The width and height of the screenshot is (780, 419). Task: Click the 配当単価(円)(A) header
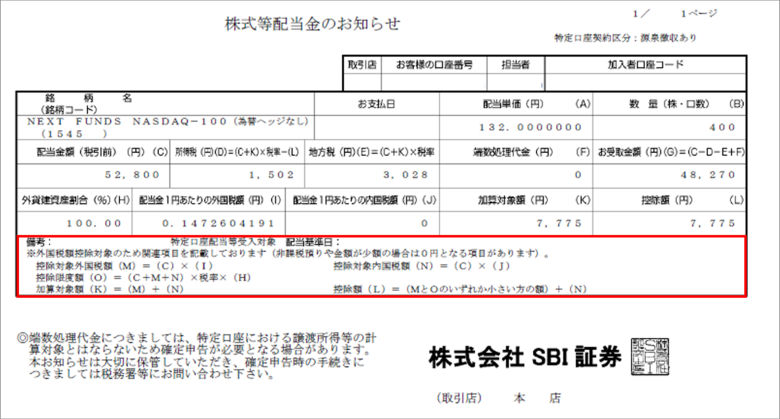click(516, 104)
